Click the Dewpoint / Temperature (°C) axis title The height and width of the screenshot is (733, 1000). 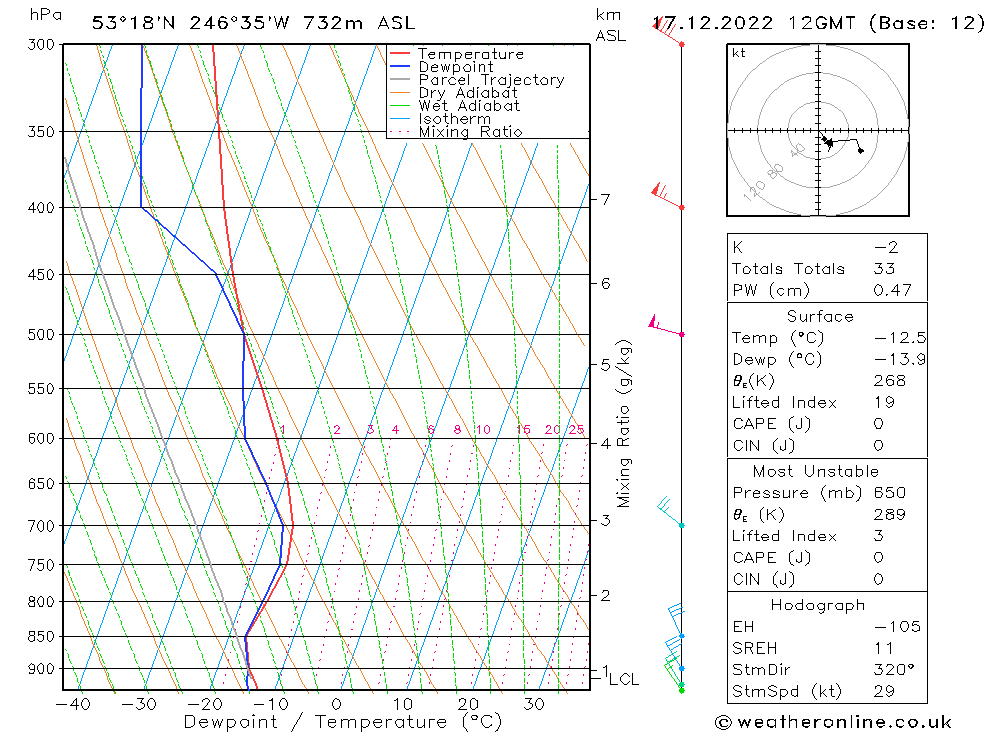343,722
